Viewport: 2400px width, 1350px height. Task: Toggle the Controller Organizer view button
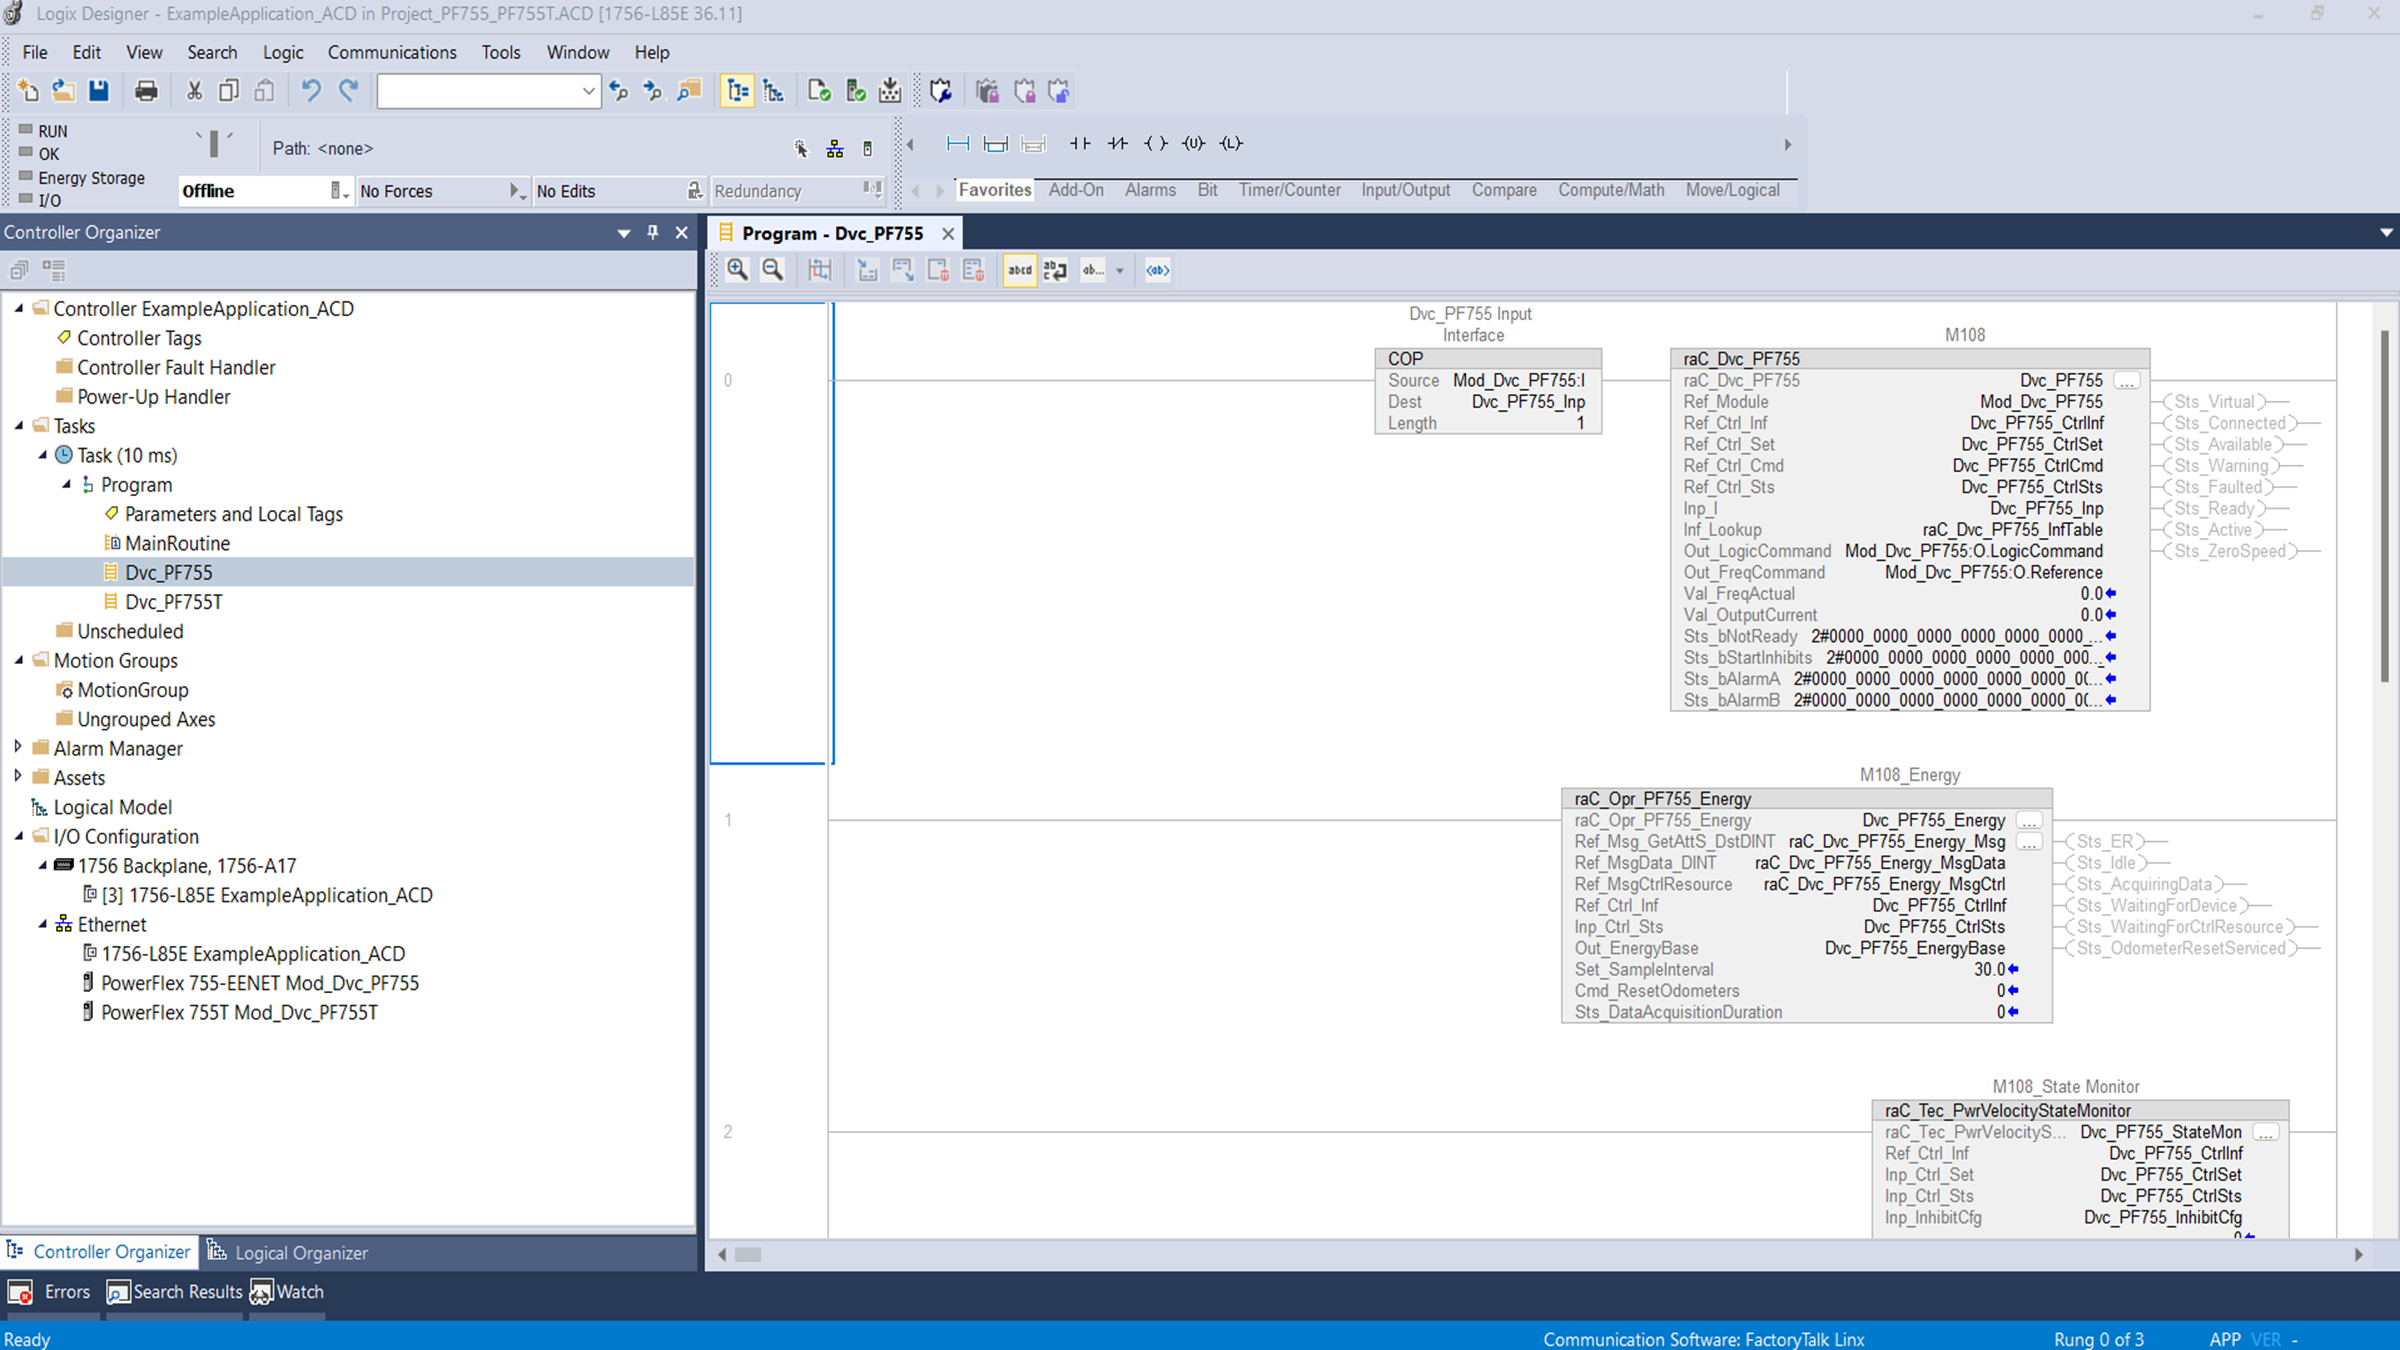[x=737, y=91]
